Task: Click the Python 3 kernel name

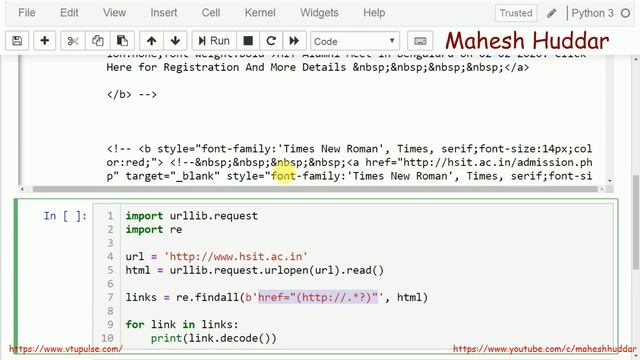Action: (592, 13)
